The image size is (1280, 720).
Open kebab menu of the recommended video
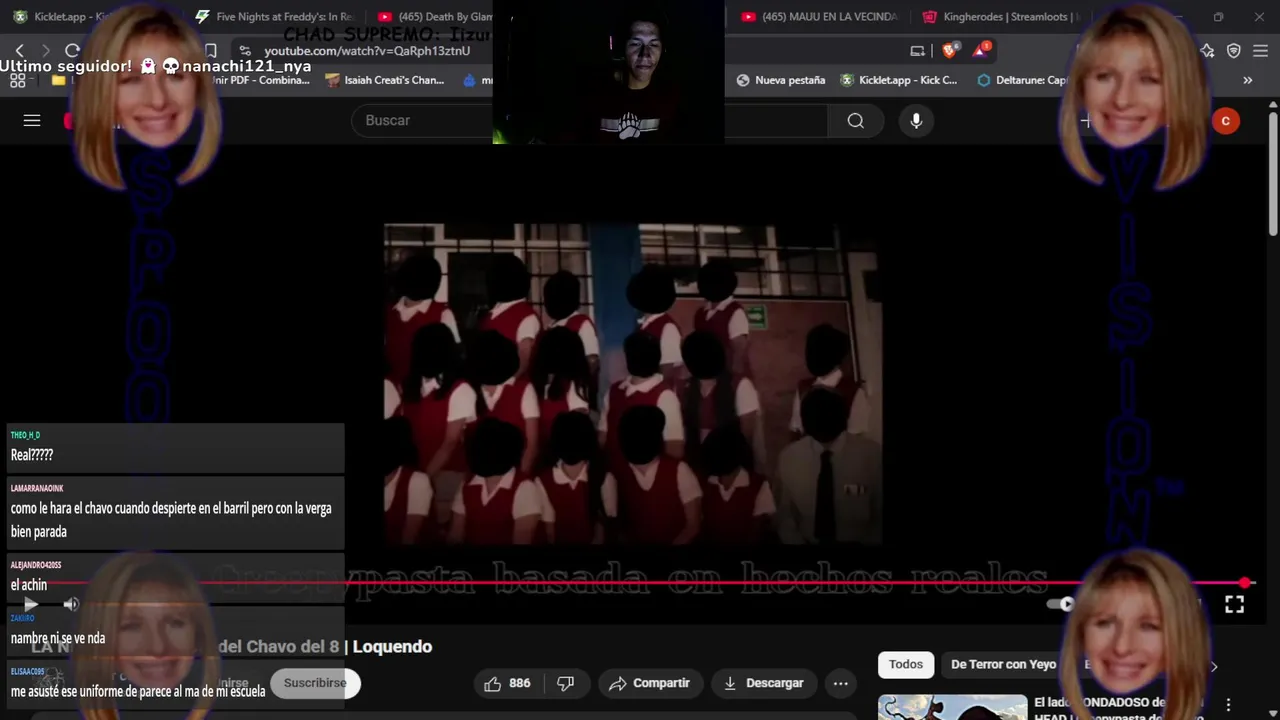tap(1228, 704)
